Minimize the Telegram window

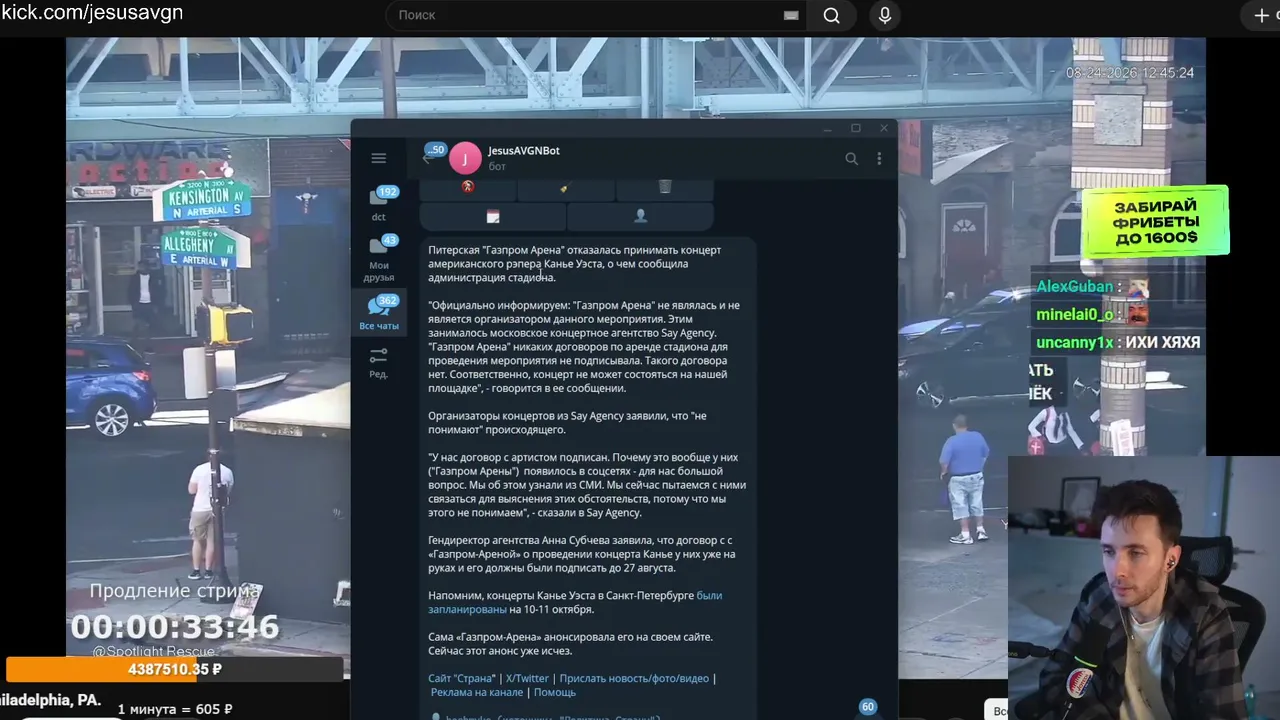tap(827, 129)
